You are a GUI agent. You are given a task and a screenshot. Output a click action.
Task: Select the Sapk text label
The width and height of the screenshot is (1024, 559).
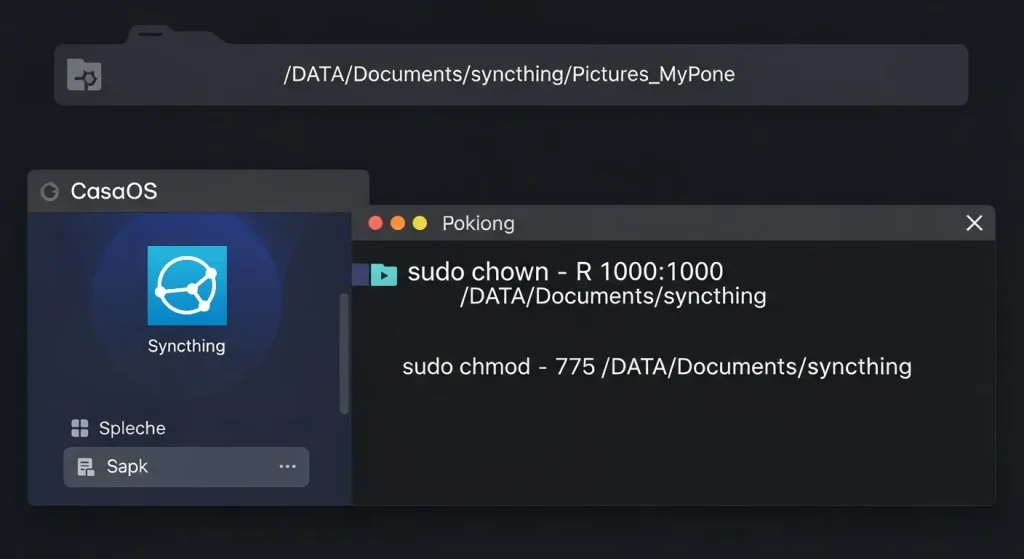coord(127,467)
